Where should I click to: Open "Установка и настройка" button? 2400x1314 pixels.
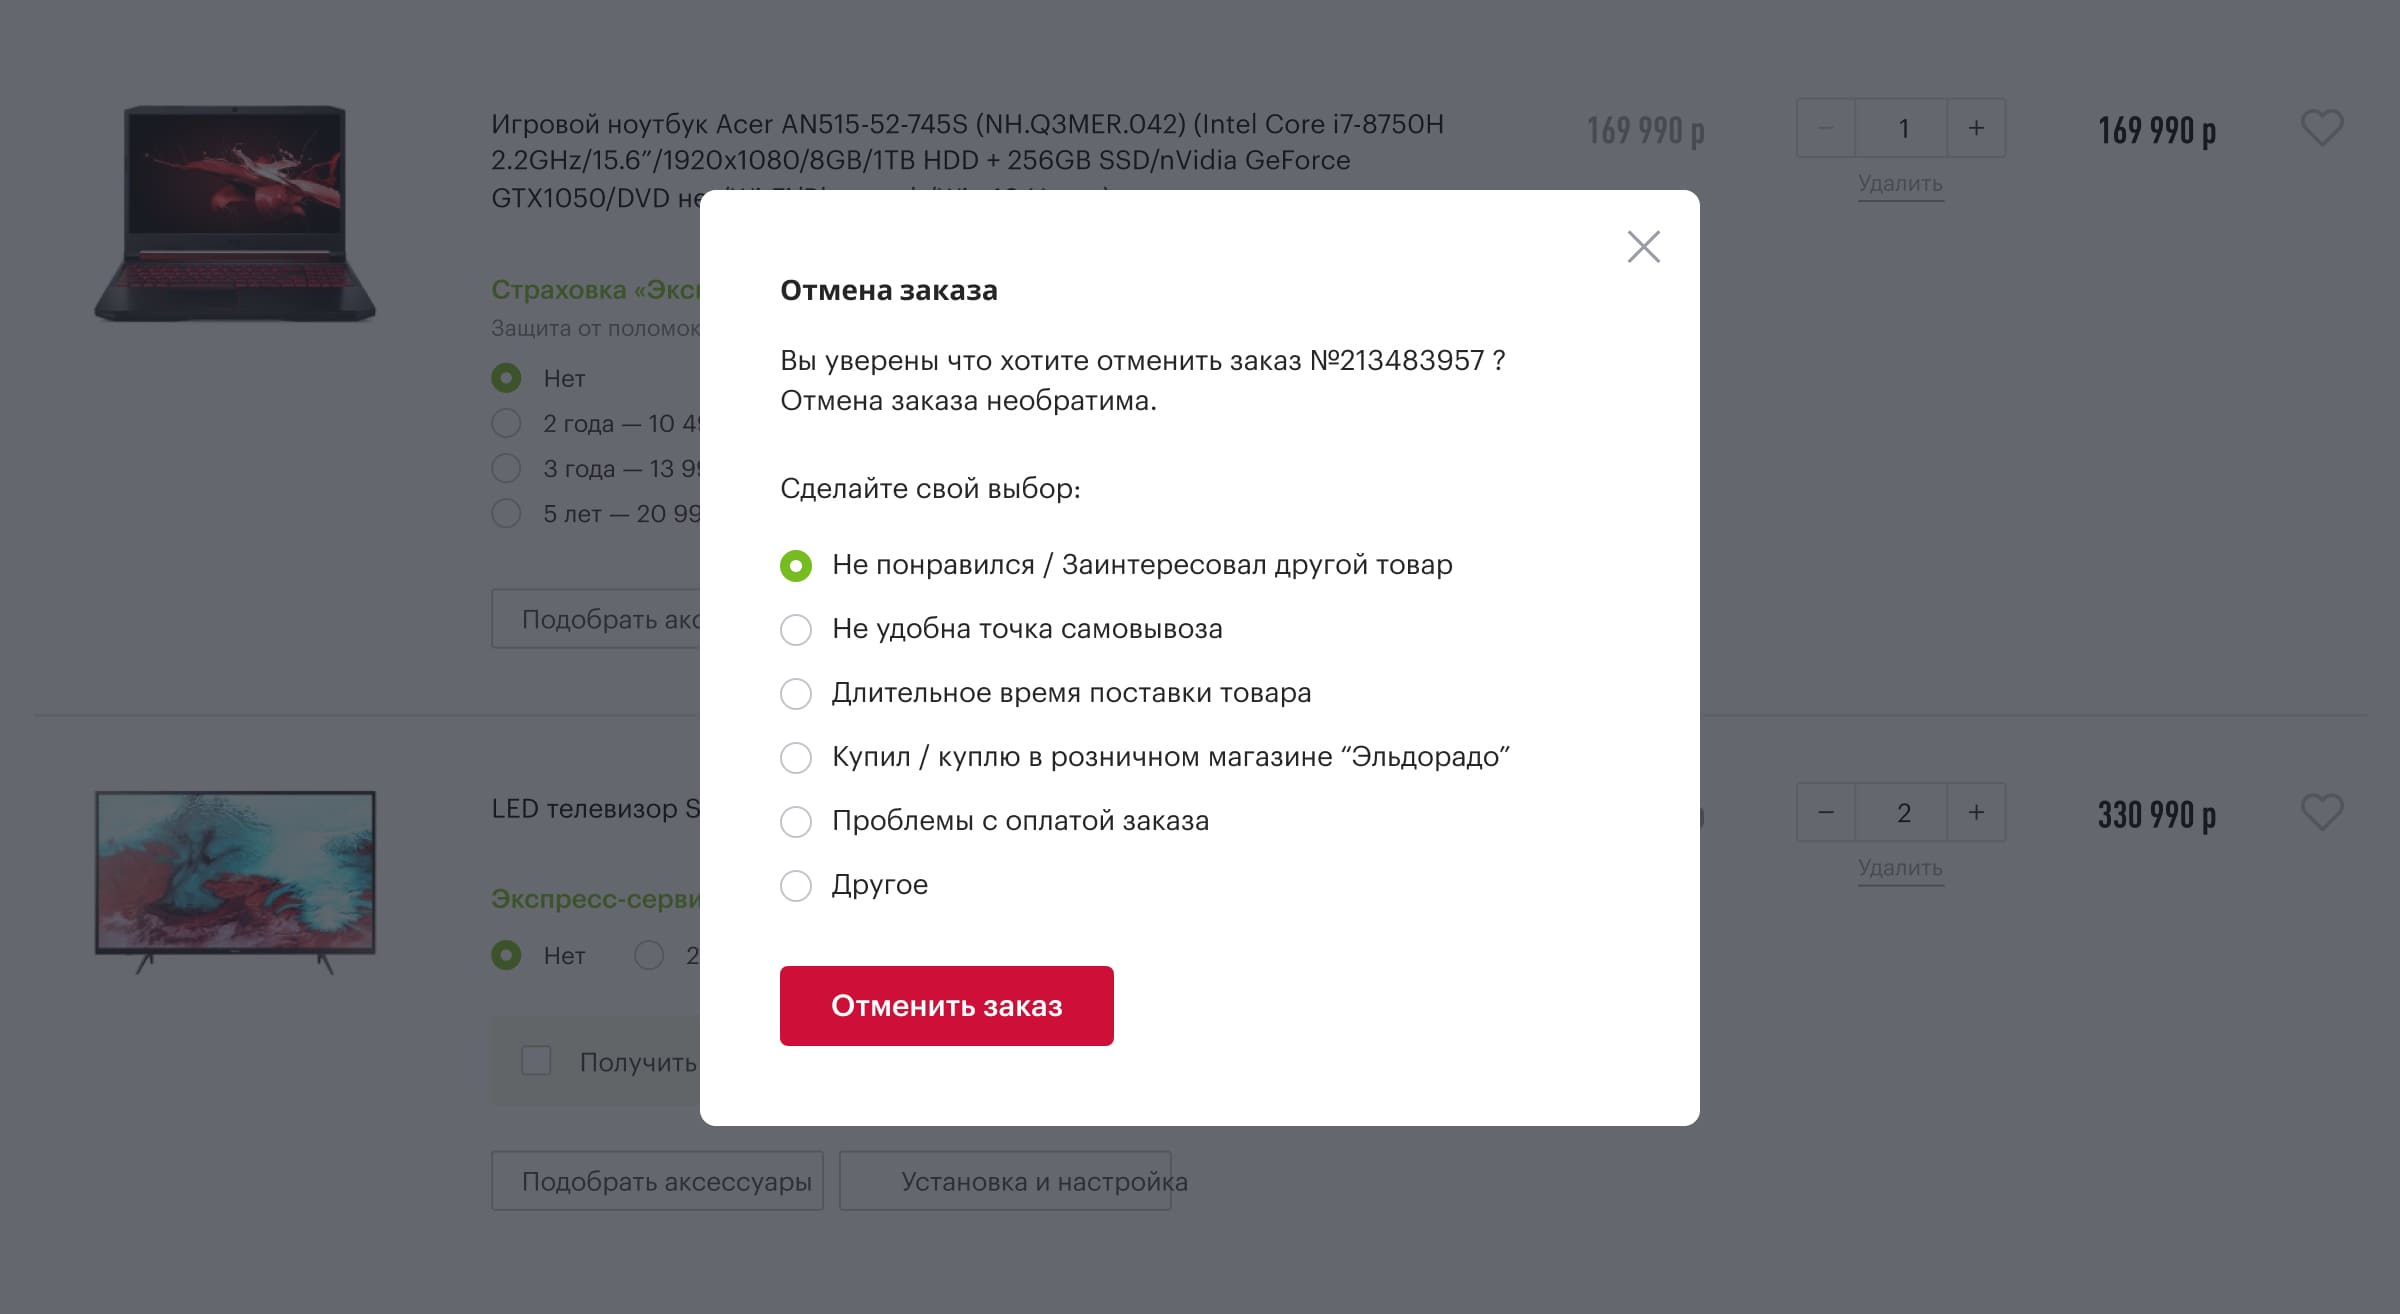click(x=1005, y=1182)
